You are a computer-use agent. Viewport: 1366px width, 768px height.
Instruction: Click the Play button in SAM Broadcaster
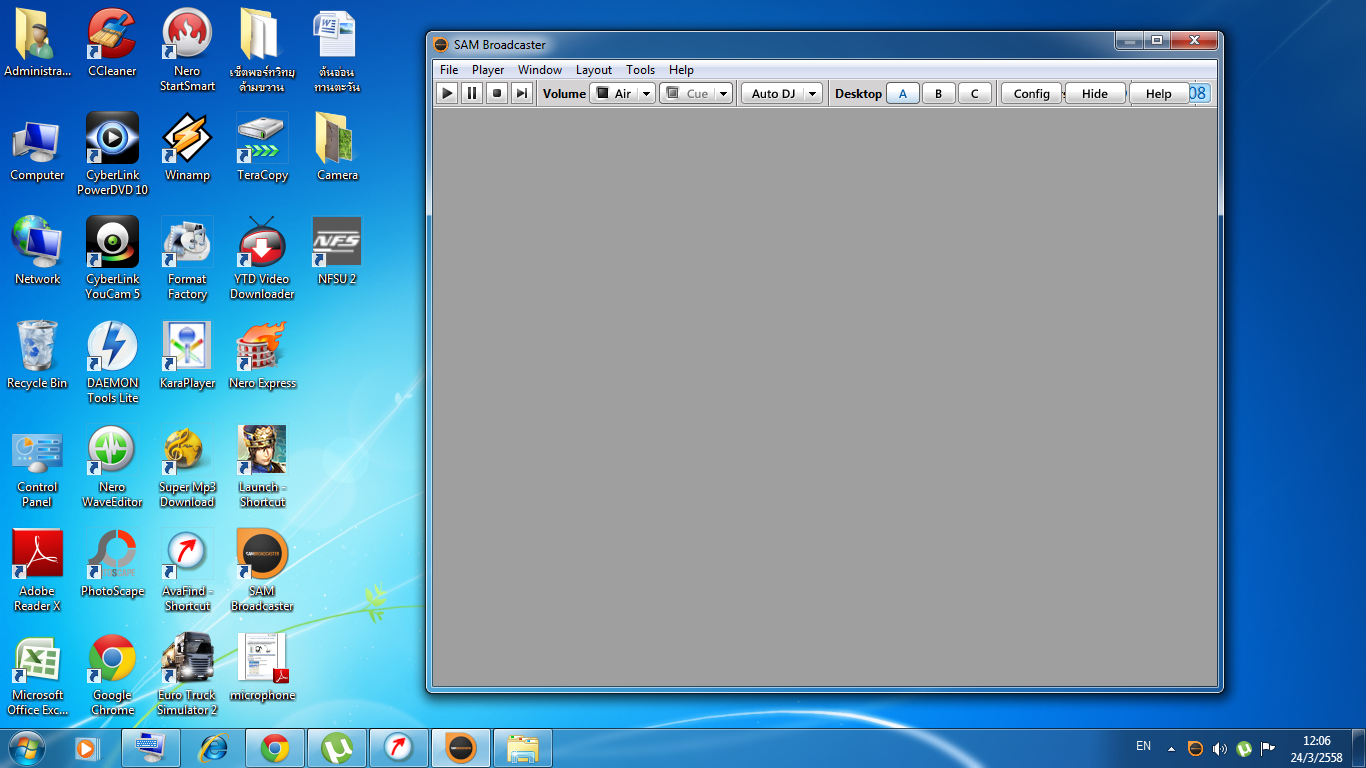pyautogui.click(x=447, y=93)
